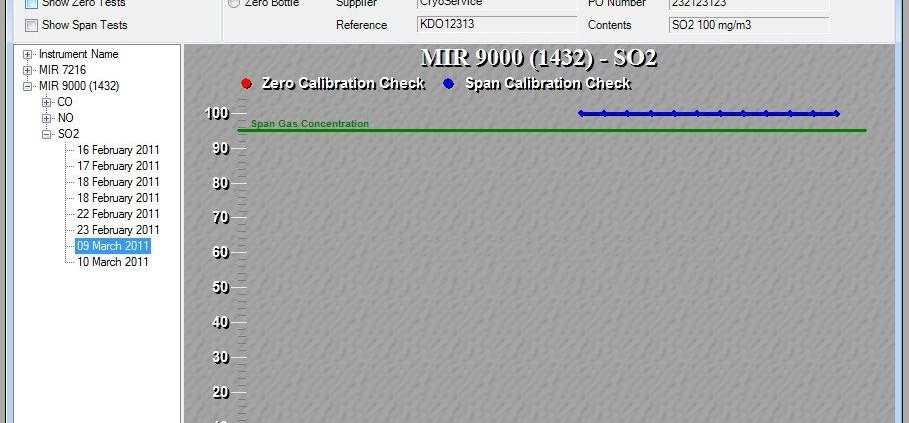Screen dimensions: 909x423
Task: Open the 22 February 2011 entry
Action: (x=118, y=214)
